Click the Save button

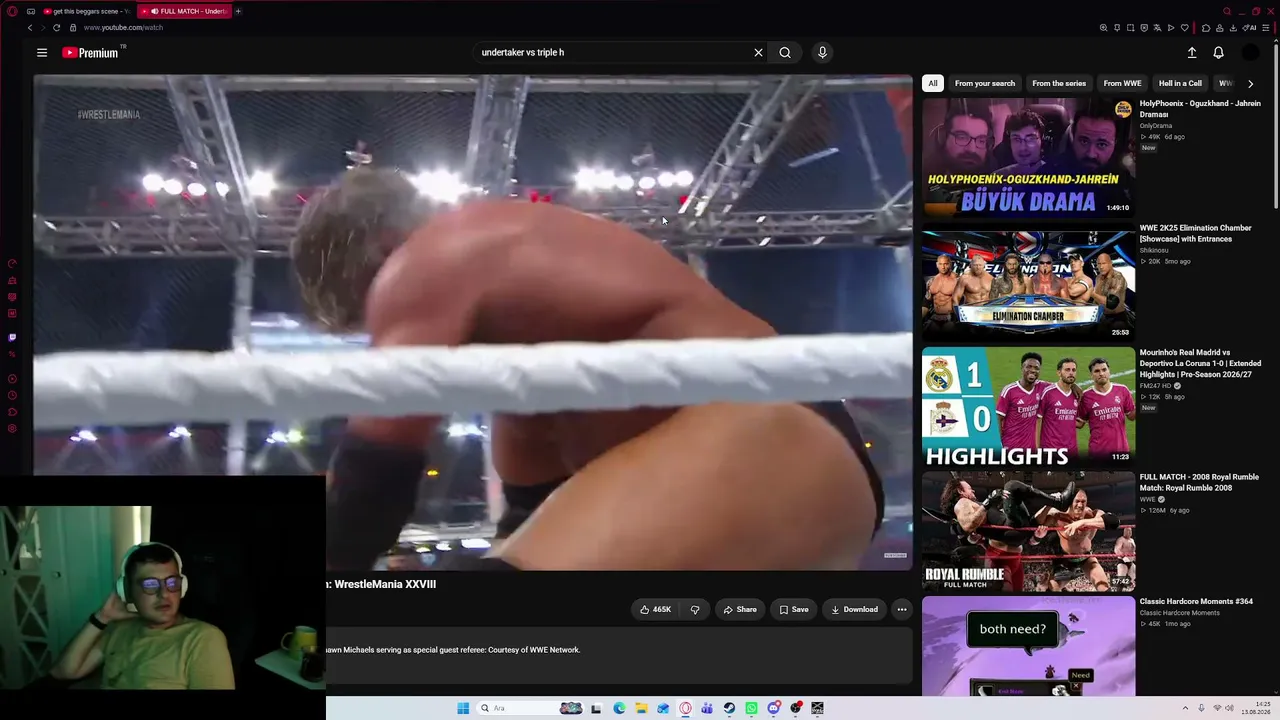click(x=794, y=609)
